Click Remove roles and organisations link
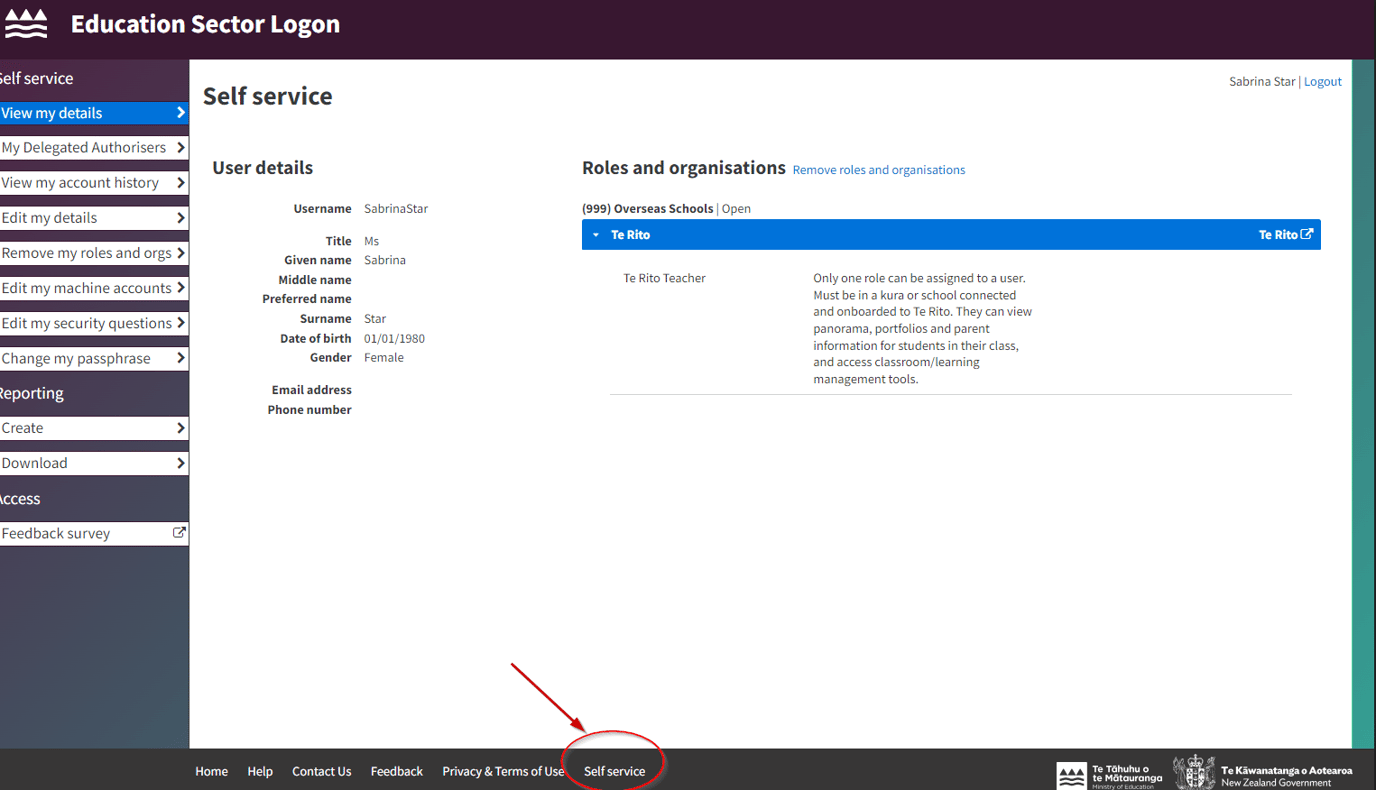The width and height of the screenshot is (1376, 790). point(878,170)
